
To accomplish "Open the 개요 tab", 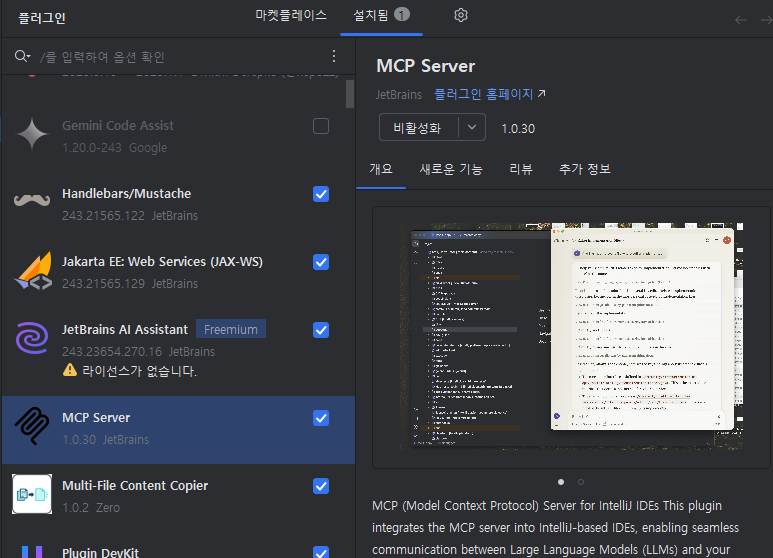I will tap(381, 169).
